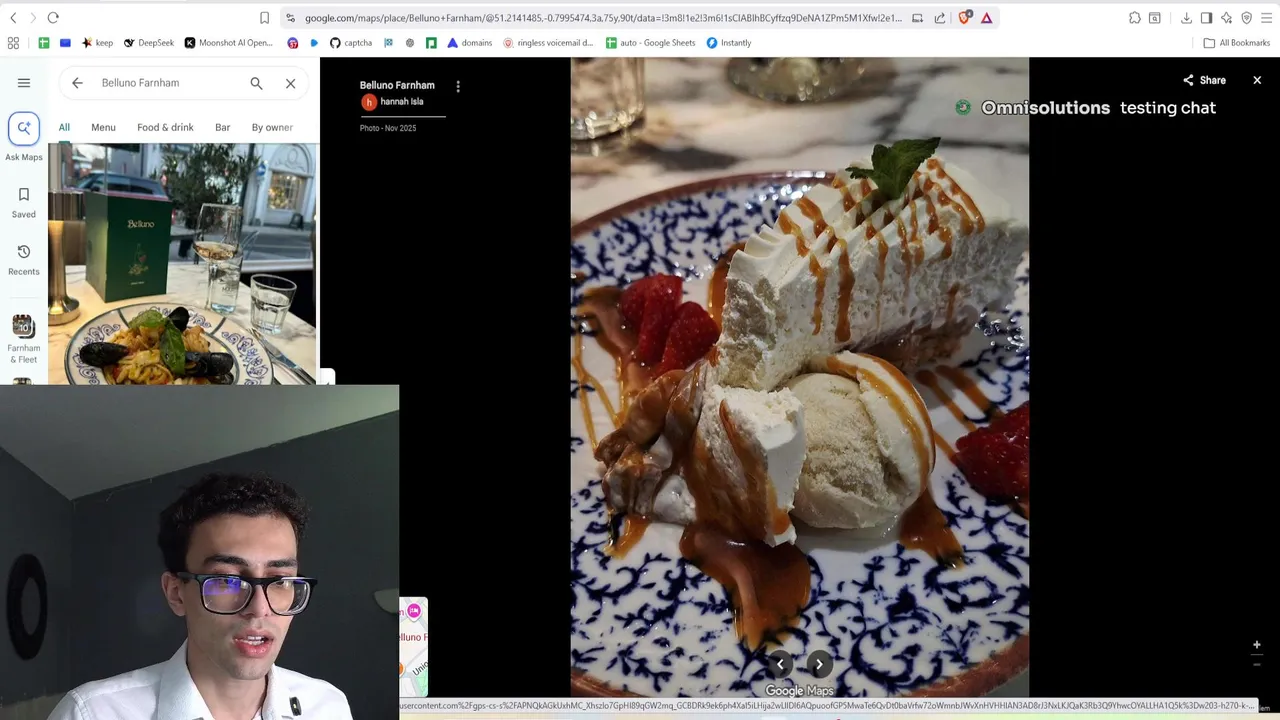Open the three-dot menu beside Belluno Farnham
Screen dimensions: 1280x720
pos(458,87)
